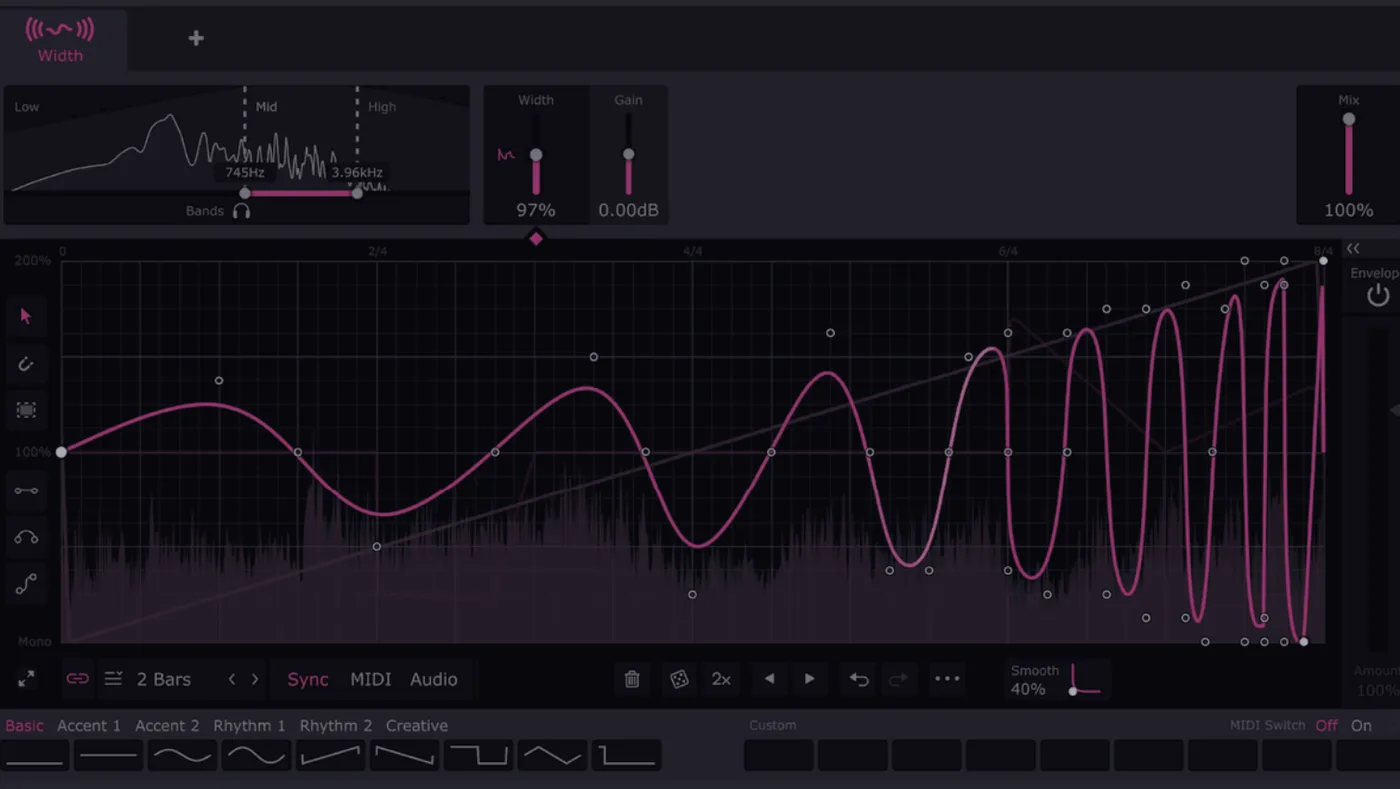
Task: Click the 745Hz band crossover handle
Action: (x=244, y=193)
